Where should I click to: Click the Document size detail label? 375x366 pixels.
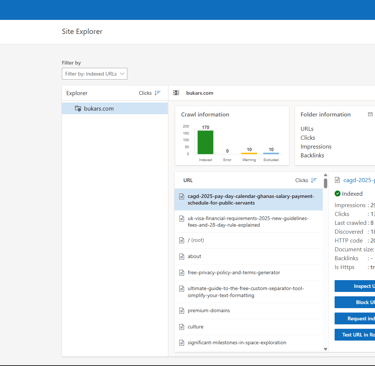click(354, 249)
